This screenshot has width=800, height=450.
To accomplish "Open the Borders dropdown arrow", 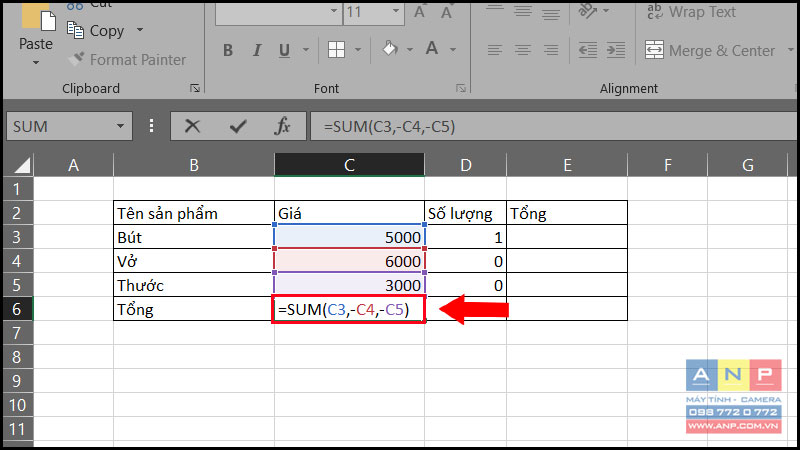I will [x=358, y=50].
